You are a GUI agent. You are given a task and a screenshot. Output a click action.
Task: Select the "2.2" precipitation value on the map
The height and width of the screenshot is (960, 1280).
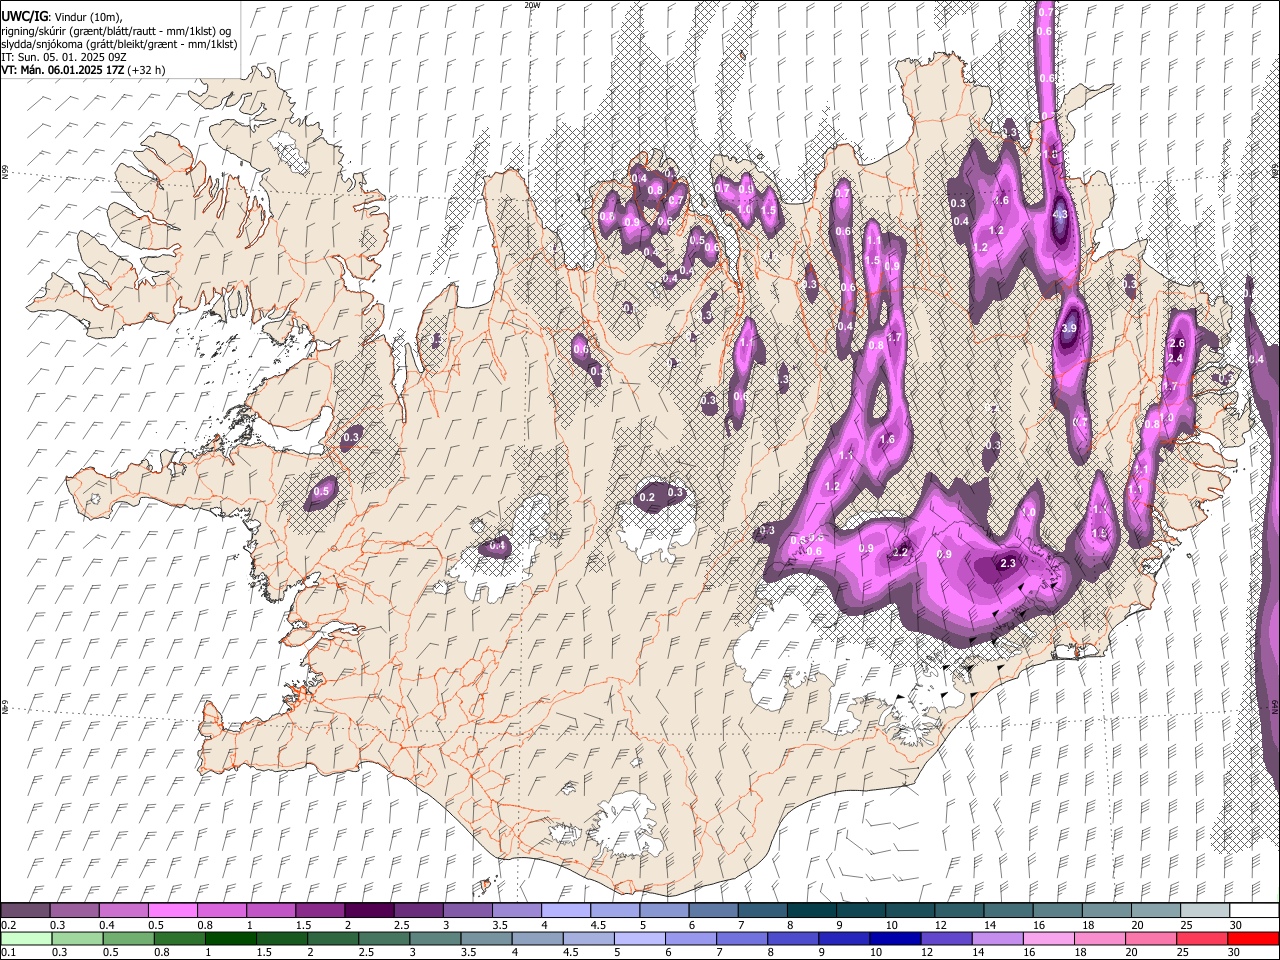900,553
